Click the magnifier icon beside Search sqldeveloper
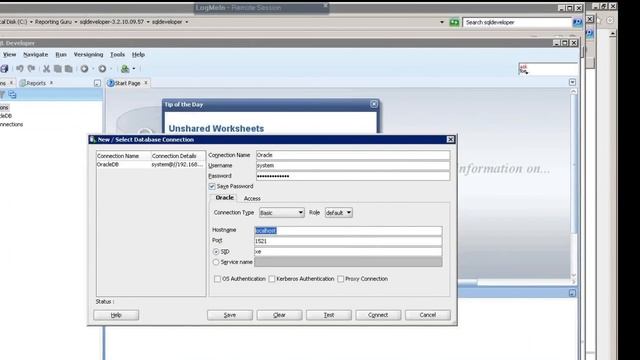640x360 pixels. (x=577, y=22)
